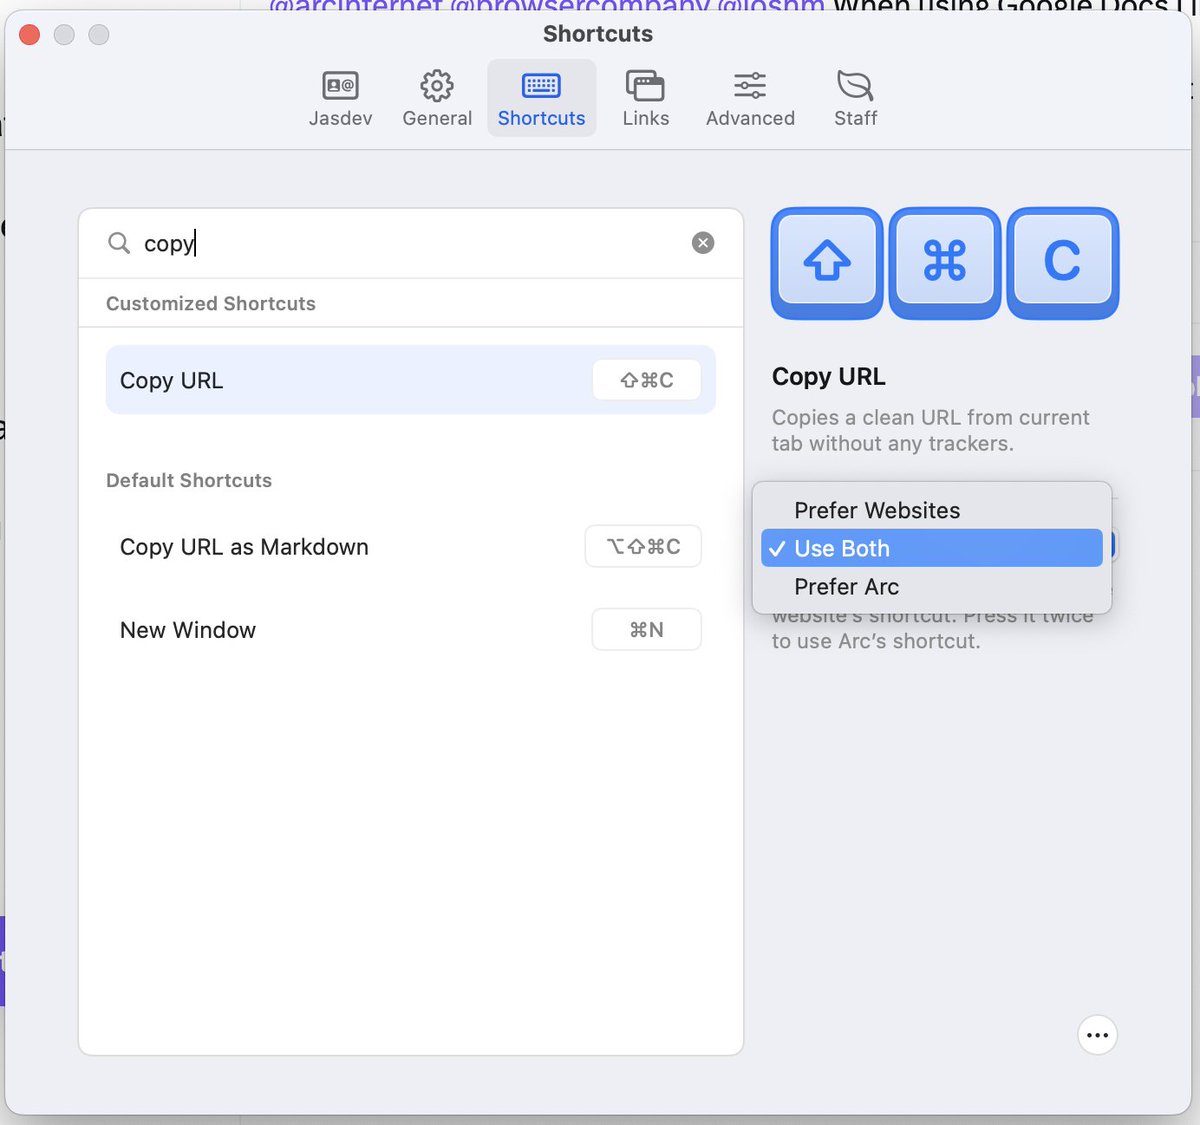This screenshot has height=1125, width=1200.
Task: Click the Customized Shortcuts section header
Action: pyautogui.click(x=211, y=303)
